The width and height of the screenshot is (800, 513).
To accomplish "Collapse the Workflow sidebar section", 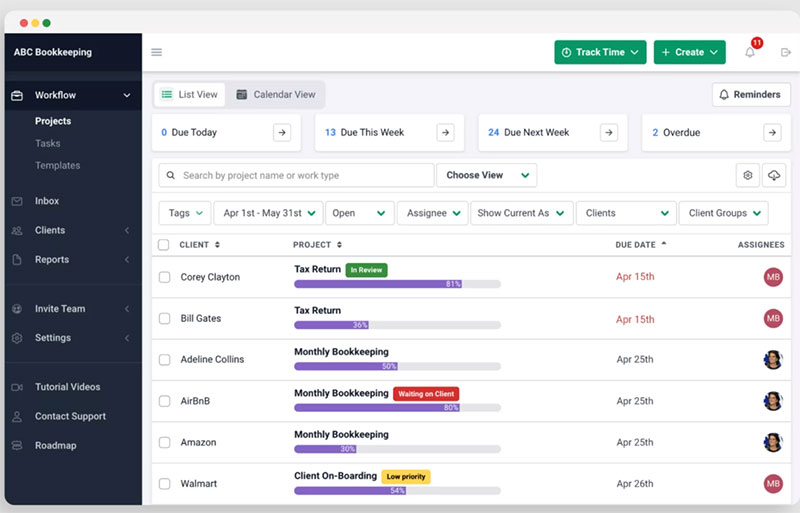I will (127, 95).
